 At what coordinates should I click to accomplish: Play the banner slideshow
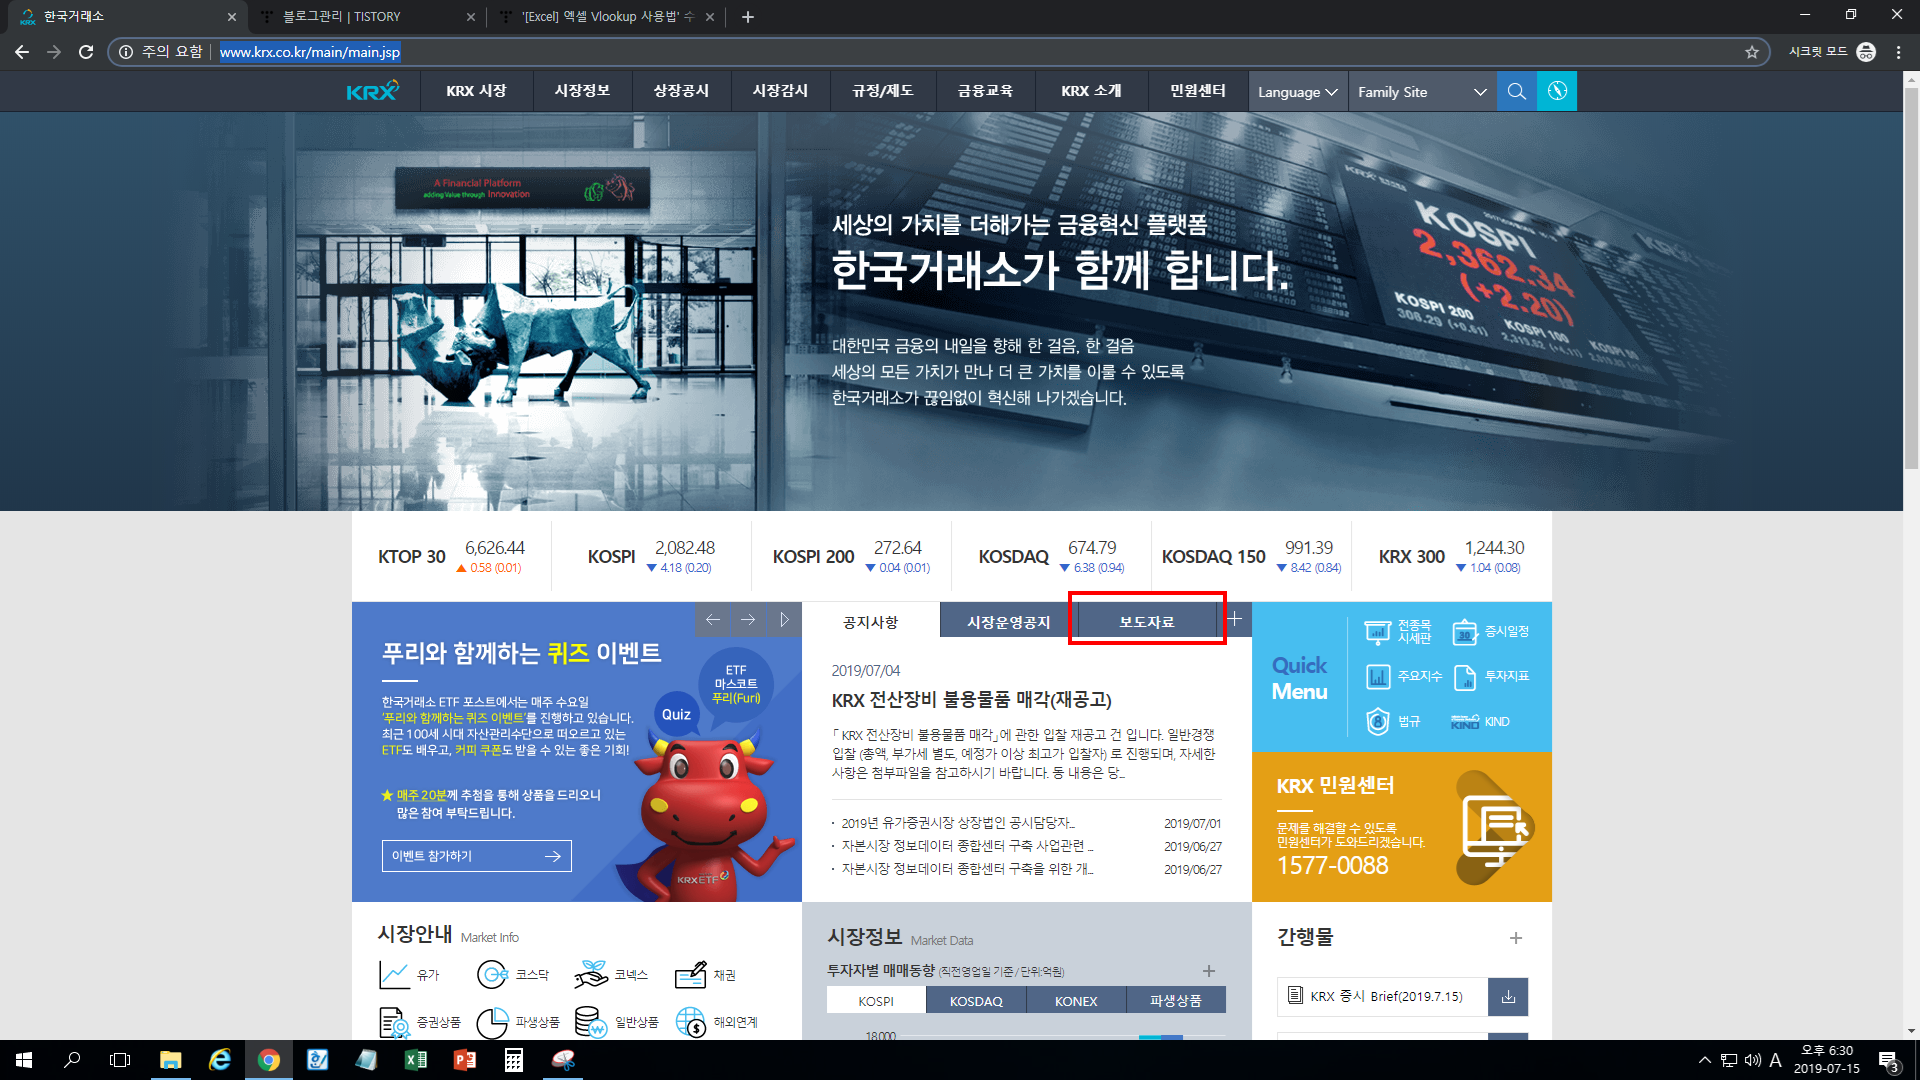coord(784,620)
